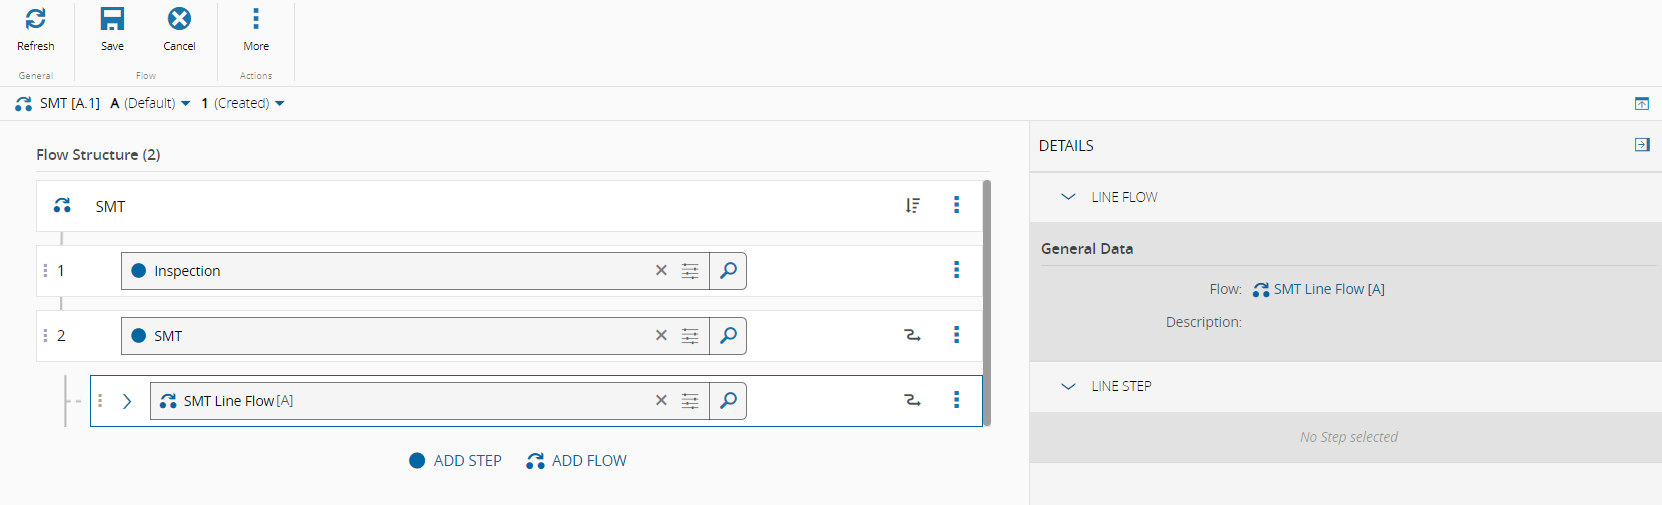Collapse the LINE STEP section
Screen dimensions: 1662x505
pos(1068,386)
